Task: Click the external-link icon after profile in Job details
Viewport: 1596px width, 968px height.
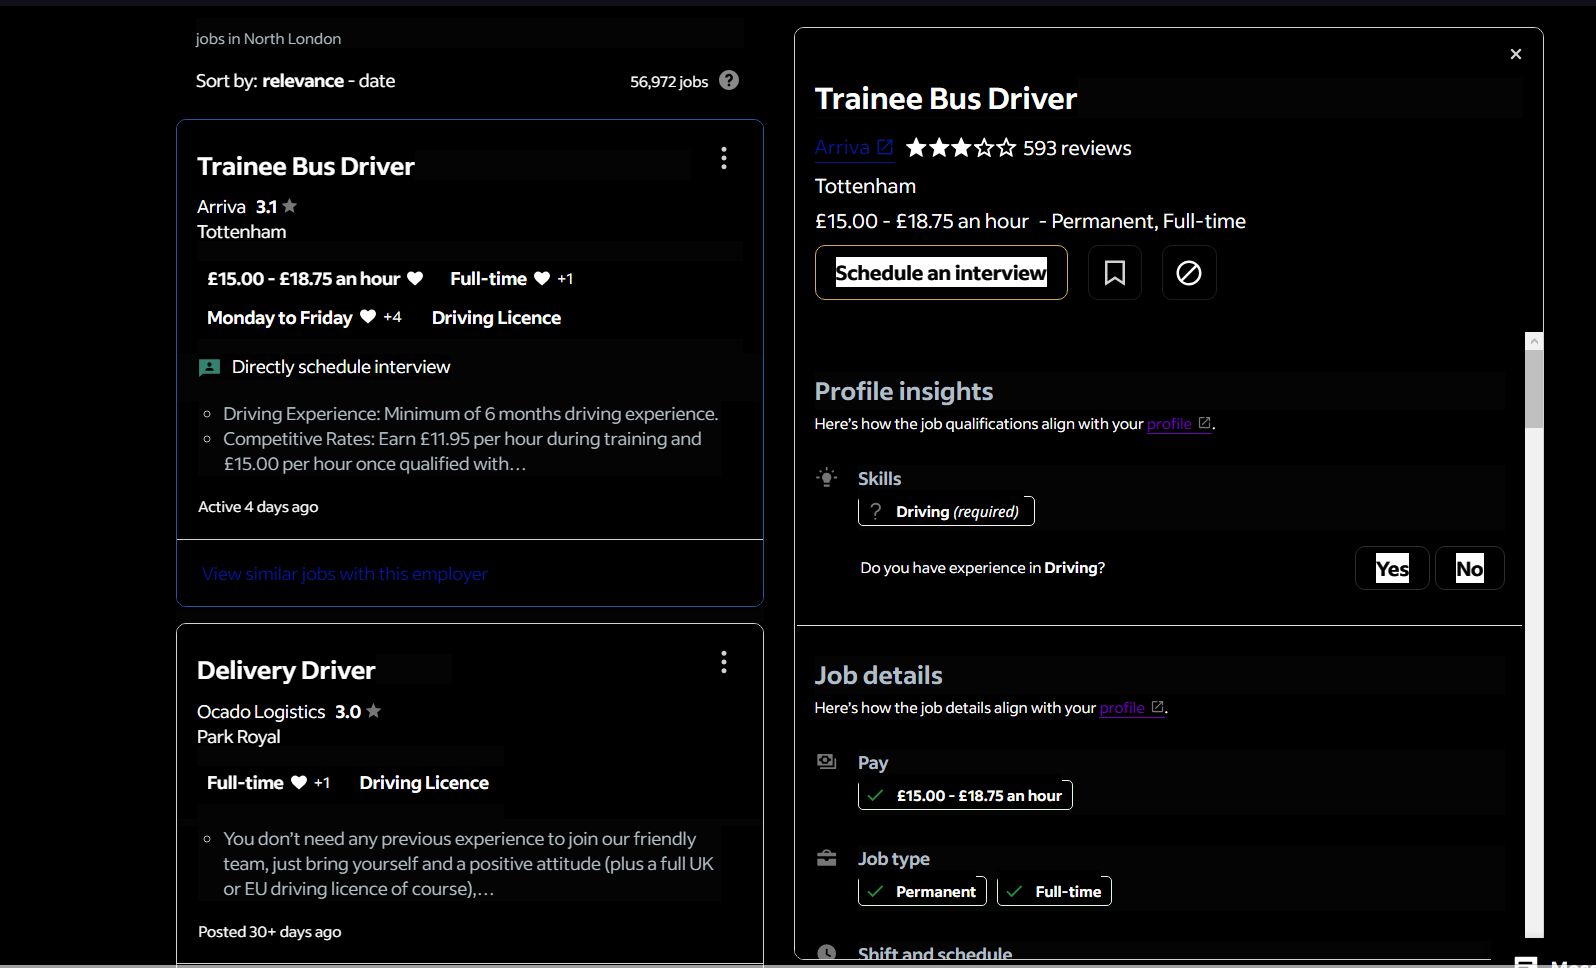Action: click(x=1158, y=707)
